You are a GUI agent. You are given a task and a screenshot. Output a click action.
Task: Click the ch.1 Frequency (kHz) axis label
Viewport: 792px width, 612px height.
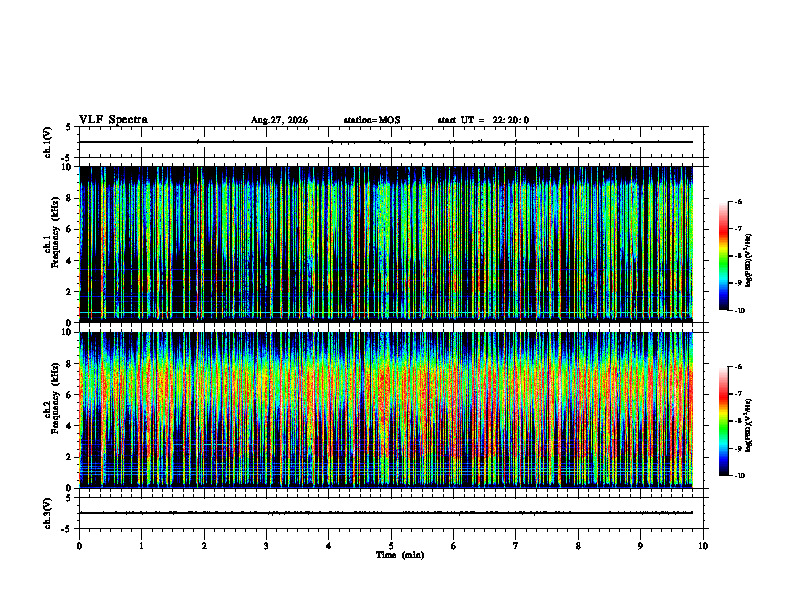(x=51, y=244)
